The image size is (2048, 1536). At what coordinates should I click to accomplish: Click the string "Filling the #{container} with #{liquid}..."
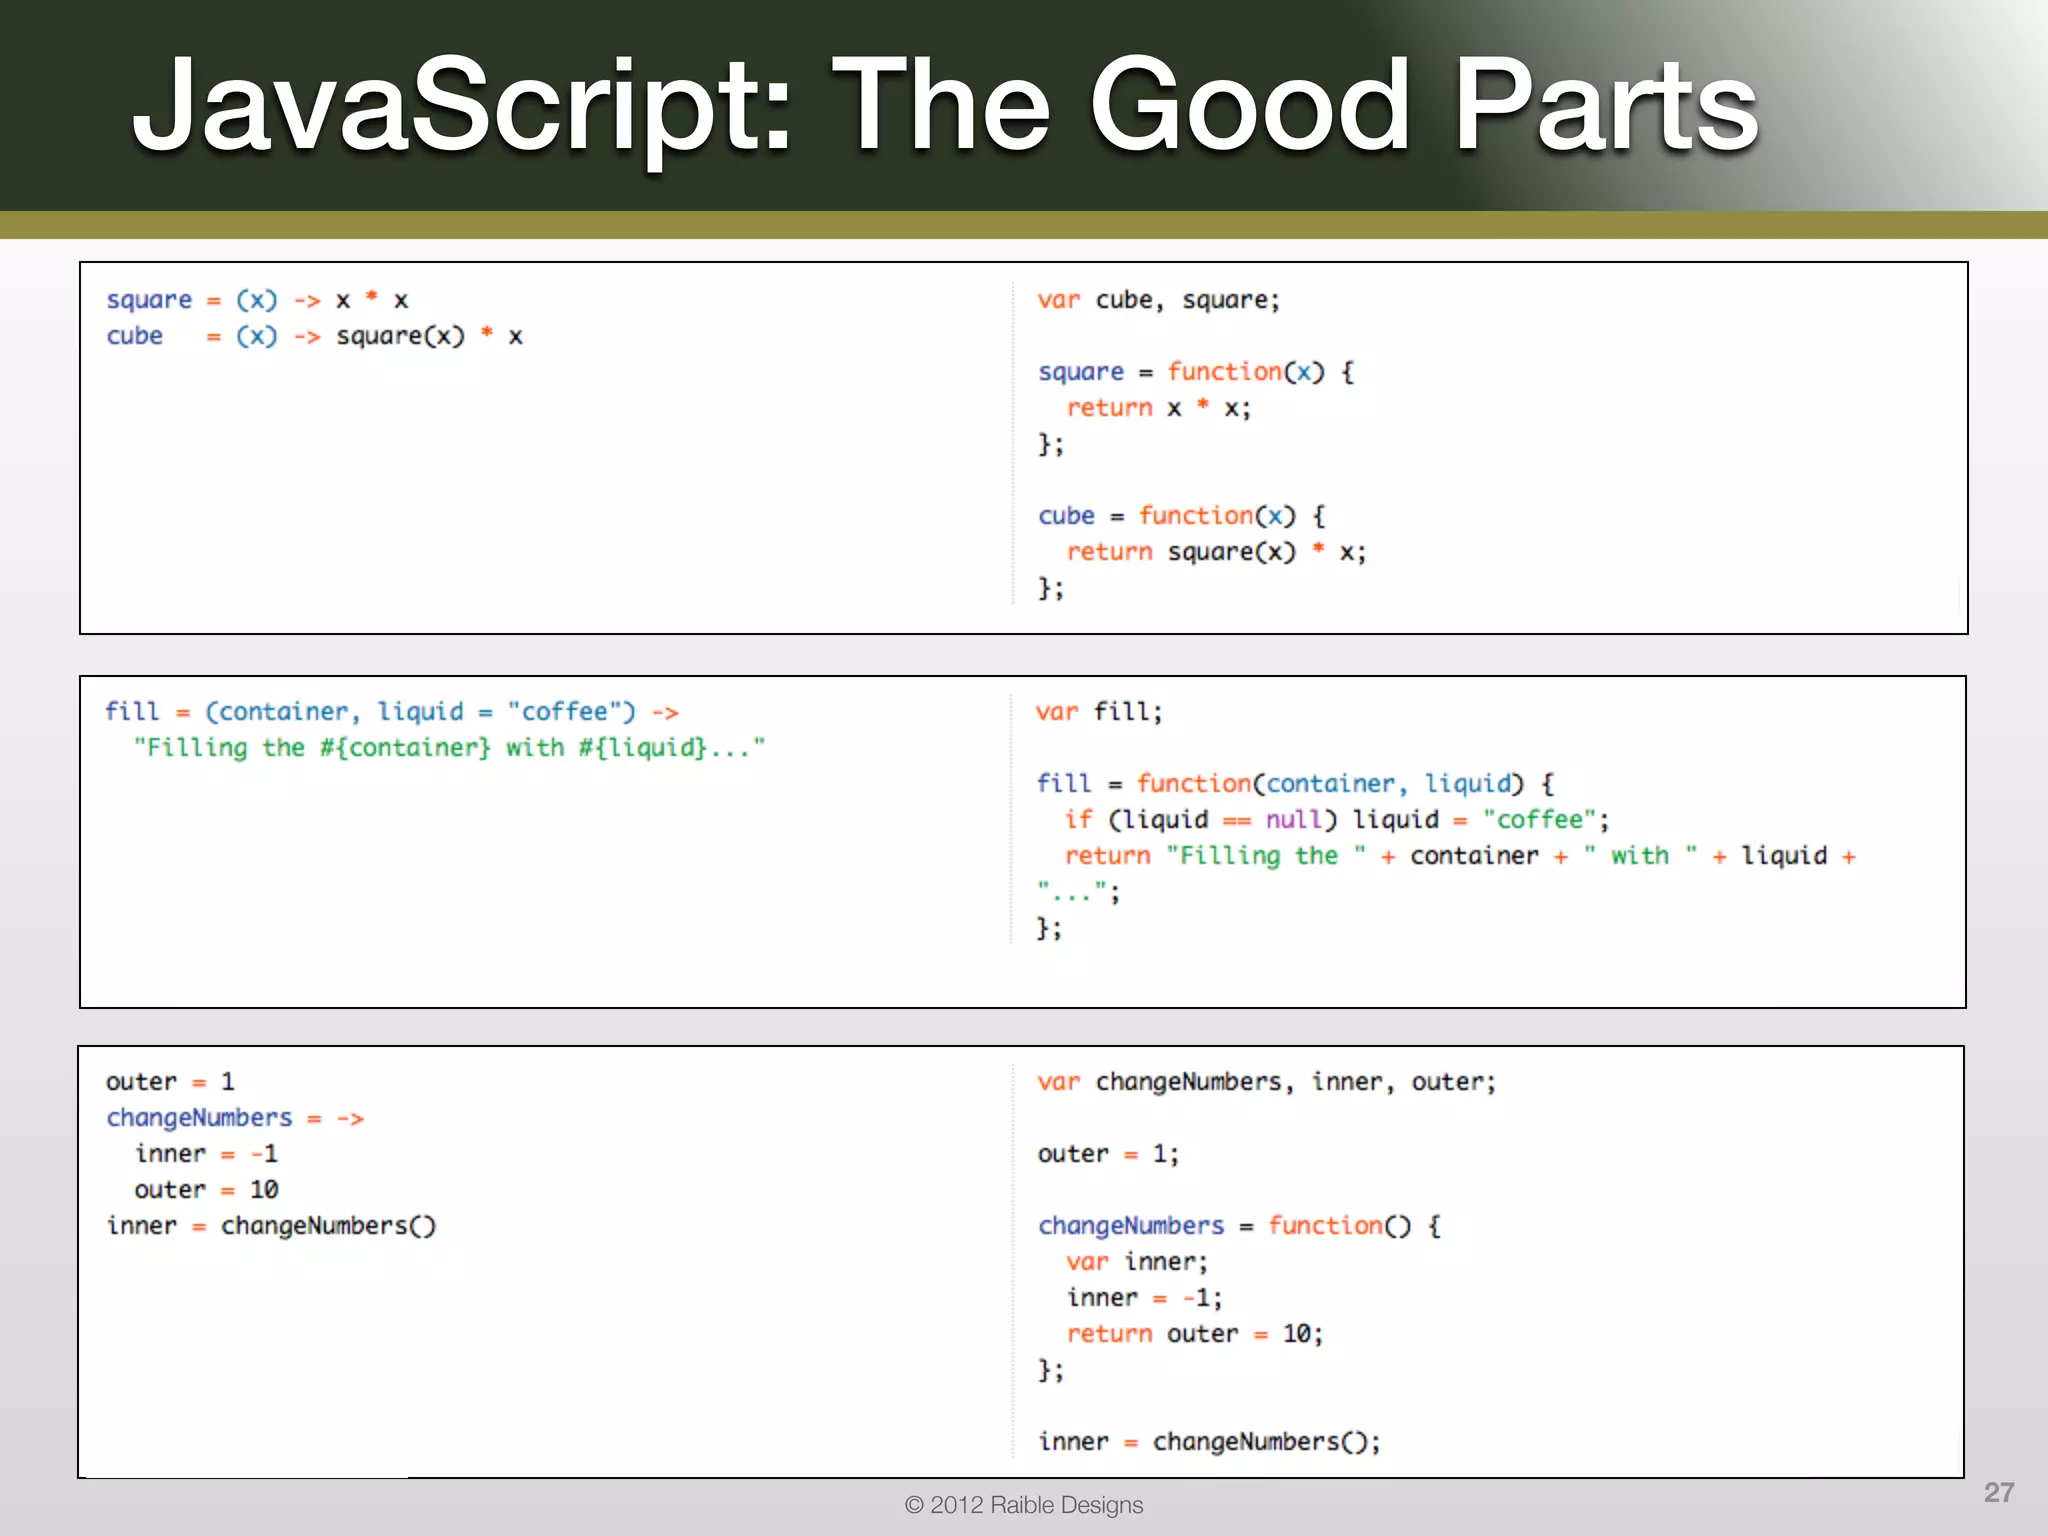coord(450,748)
